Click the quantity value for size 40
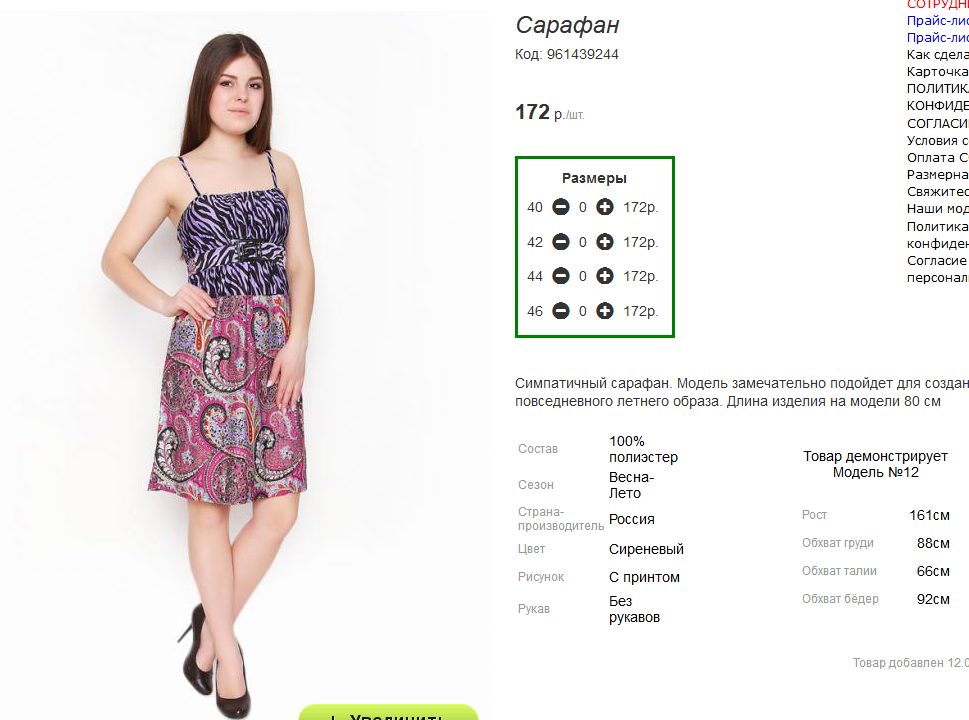This screenshot has height=720, width=969. click(x=583, y=208)
